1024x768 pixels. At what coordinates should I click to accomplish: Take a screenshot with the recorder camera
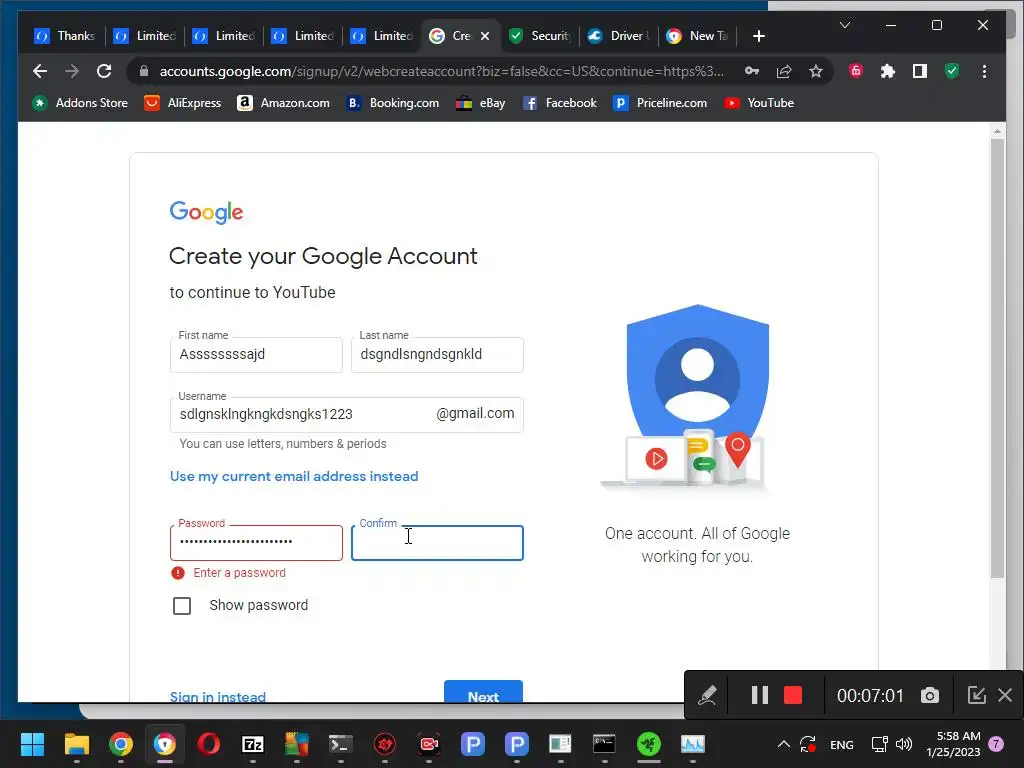tap(930, 695)
